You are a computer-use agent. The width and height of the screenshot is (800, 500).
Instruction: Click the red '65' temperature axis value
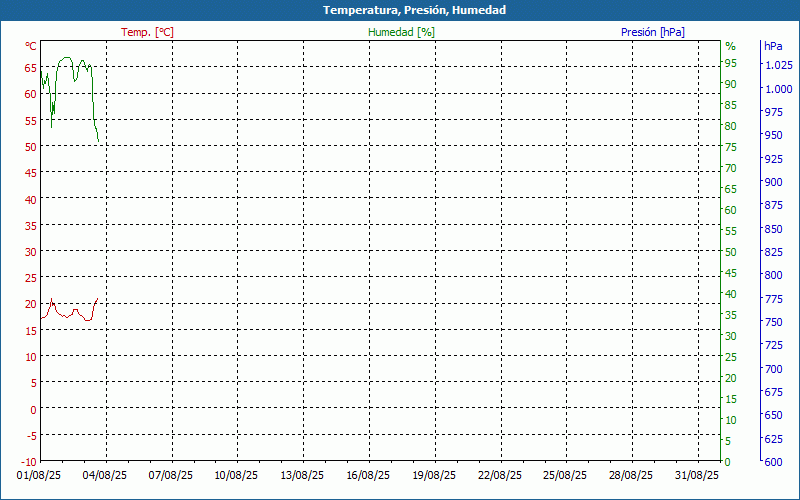(x=31, y=68)
